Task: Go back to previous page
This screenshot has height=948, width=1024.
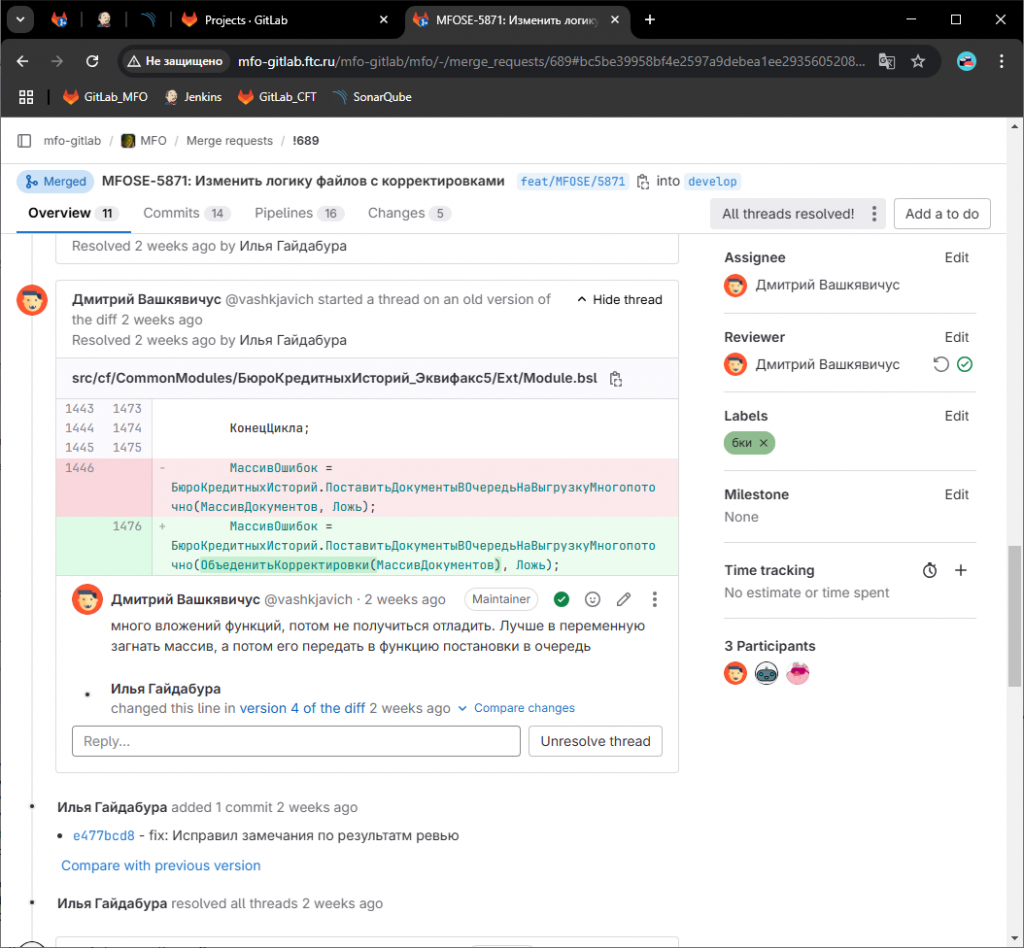Action: [x=22, y=61]
